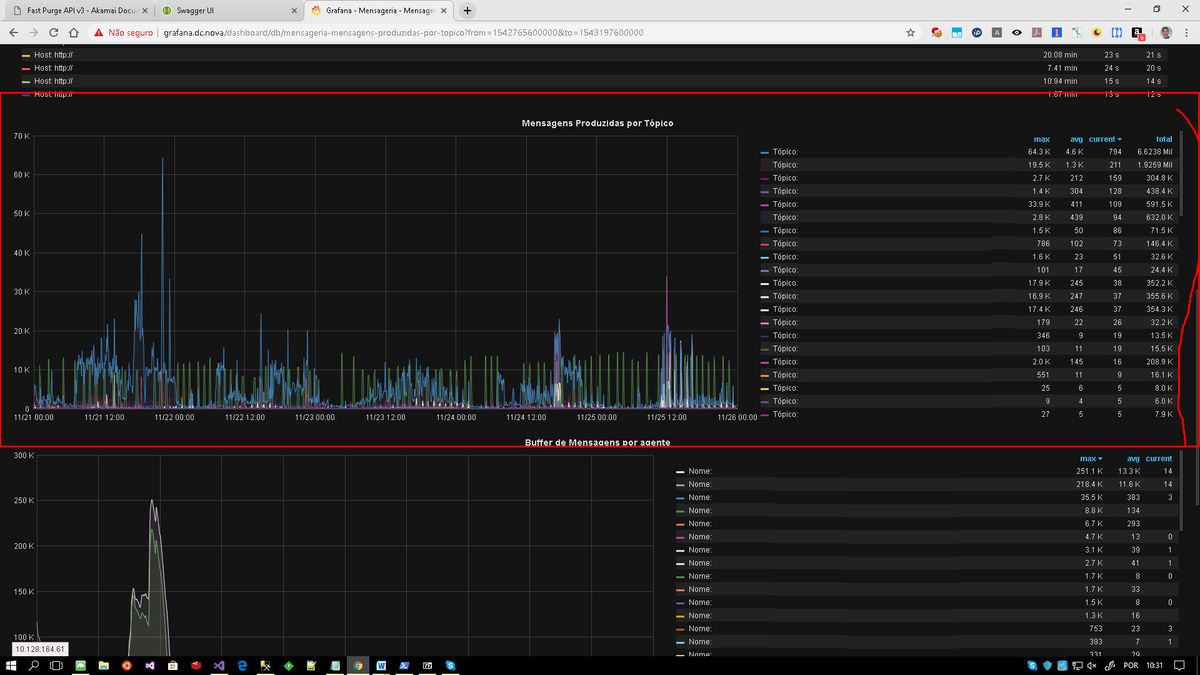Toggle Nome series with max 753

click(x=700, y=629)
